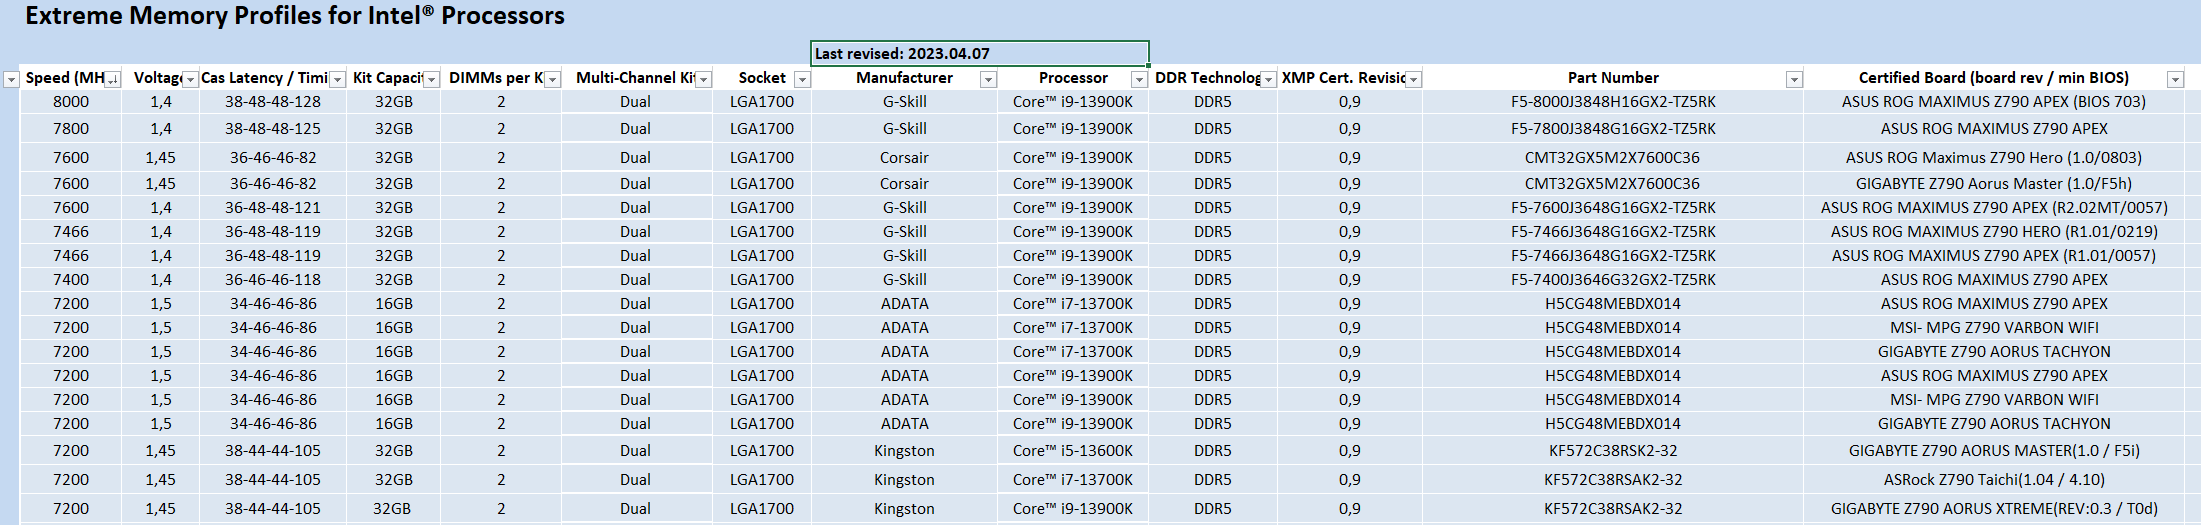The width and height of the screenshot is (2201, 525).
Task: Select board 'GIGABYTE Z790 AORUS XTREME(REV:0.3 / T0d)'
Action: point(1994,509)
